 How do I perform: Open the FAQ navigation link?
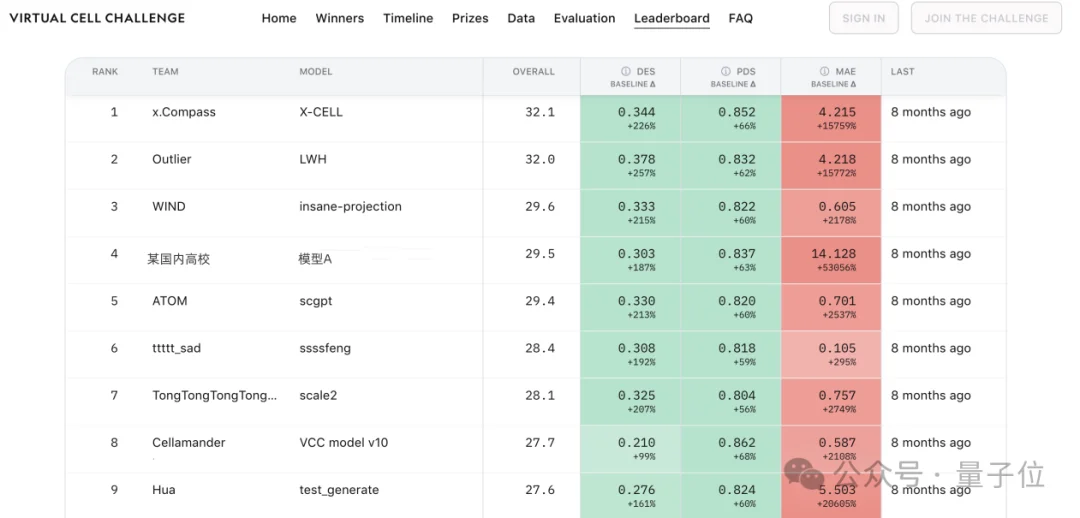[x=740, y=19]
